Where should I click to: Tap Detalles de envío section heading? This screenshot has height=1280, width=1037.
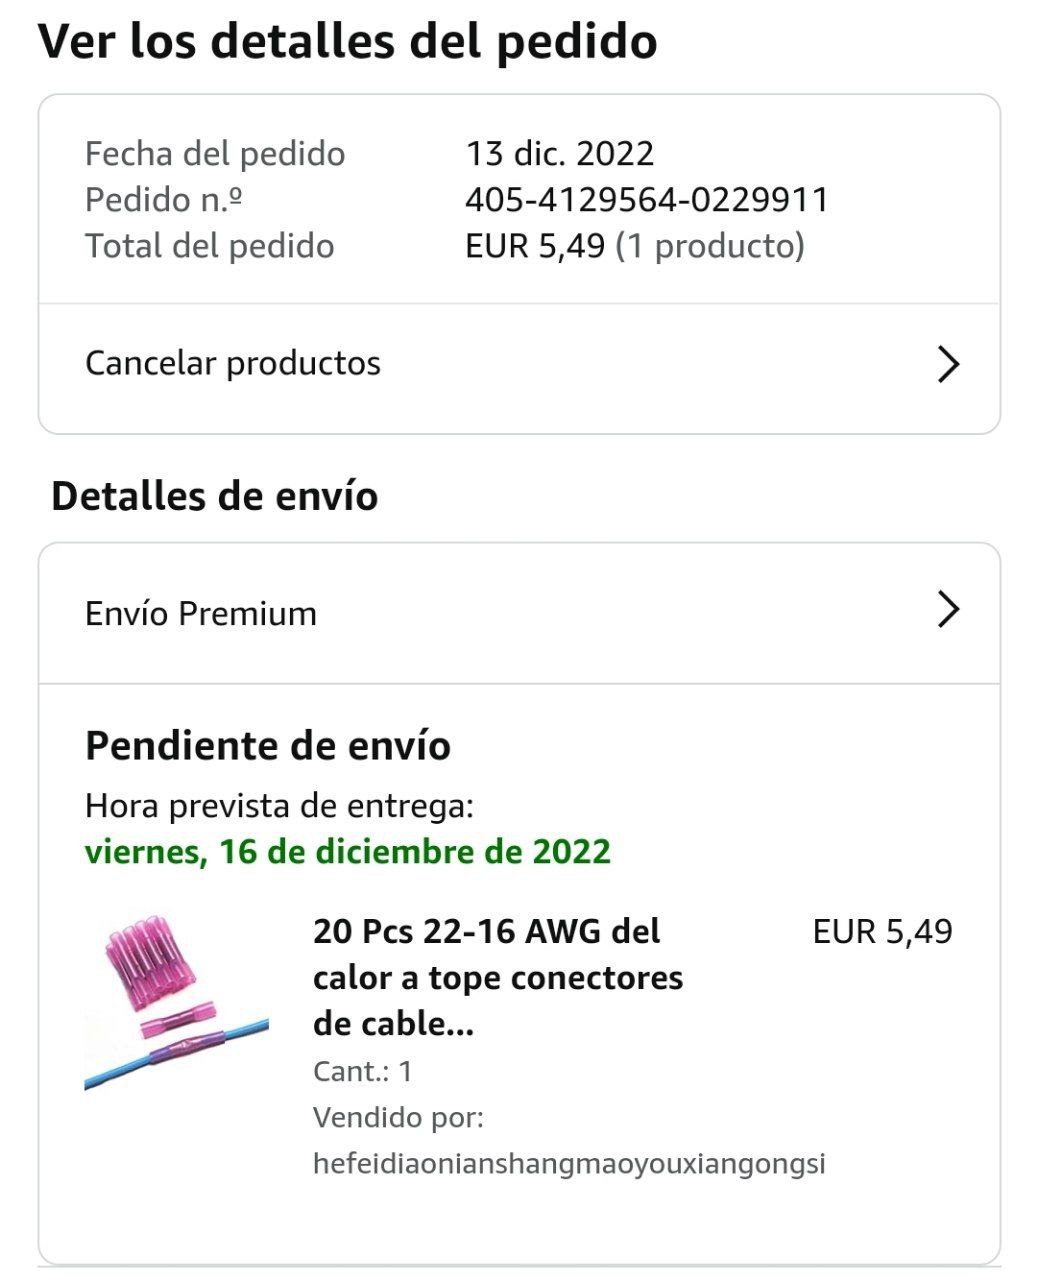coord(215,496)
